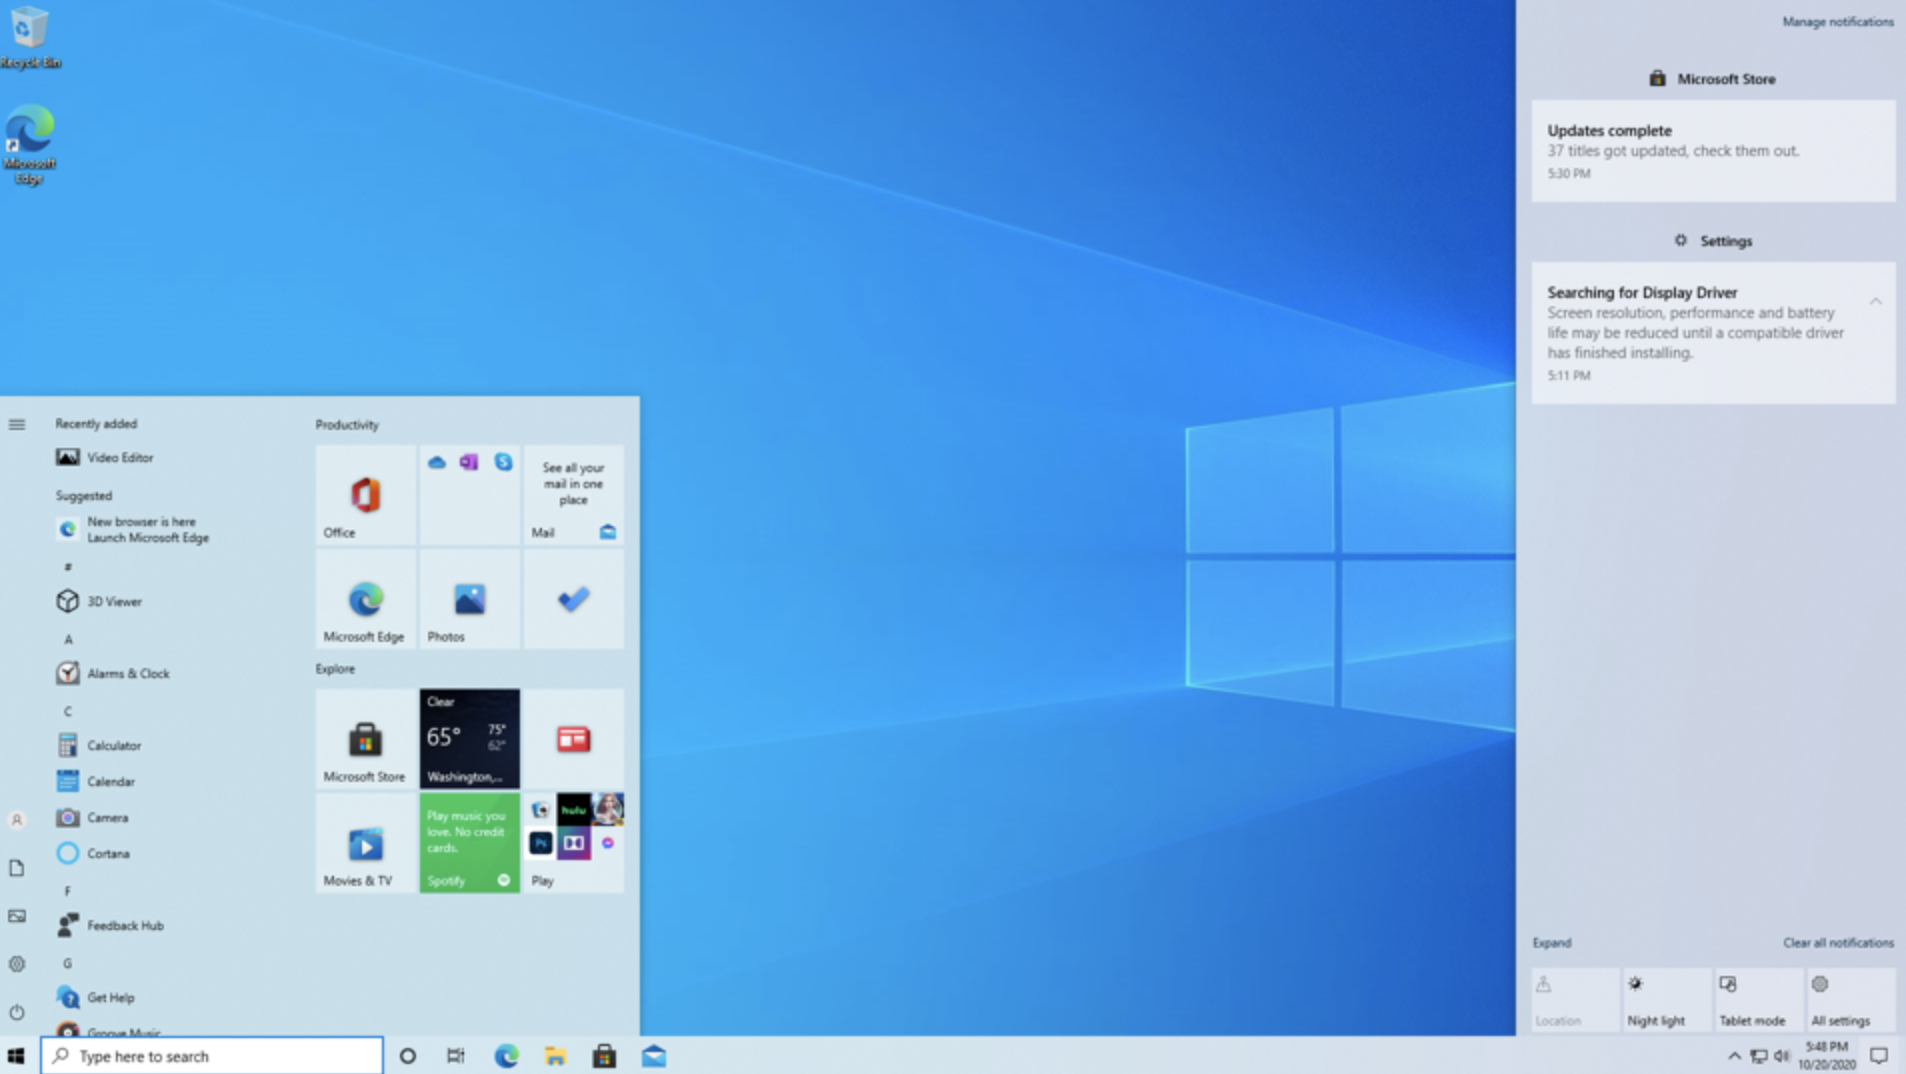
Task: Open Pictures icon in Start sidebar
Action: click(17, 916)
